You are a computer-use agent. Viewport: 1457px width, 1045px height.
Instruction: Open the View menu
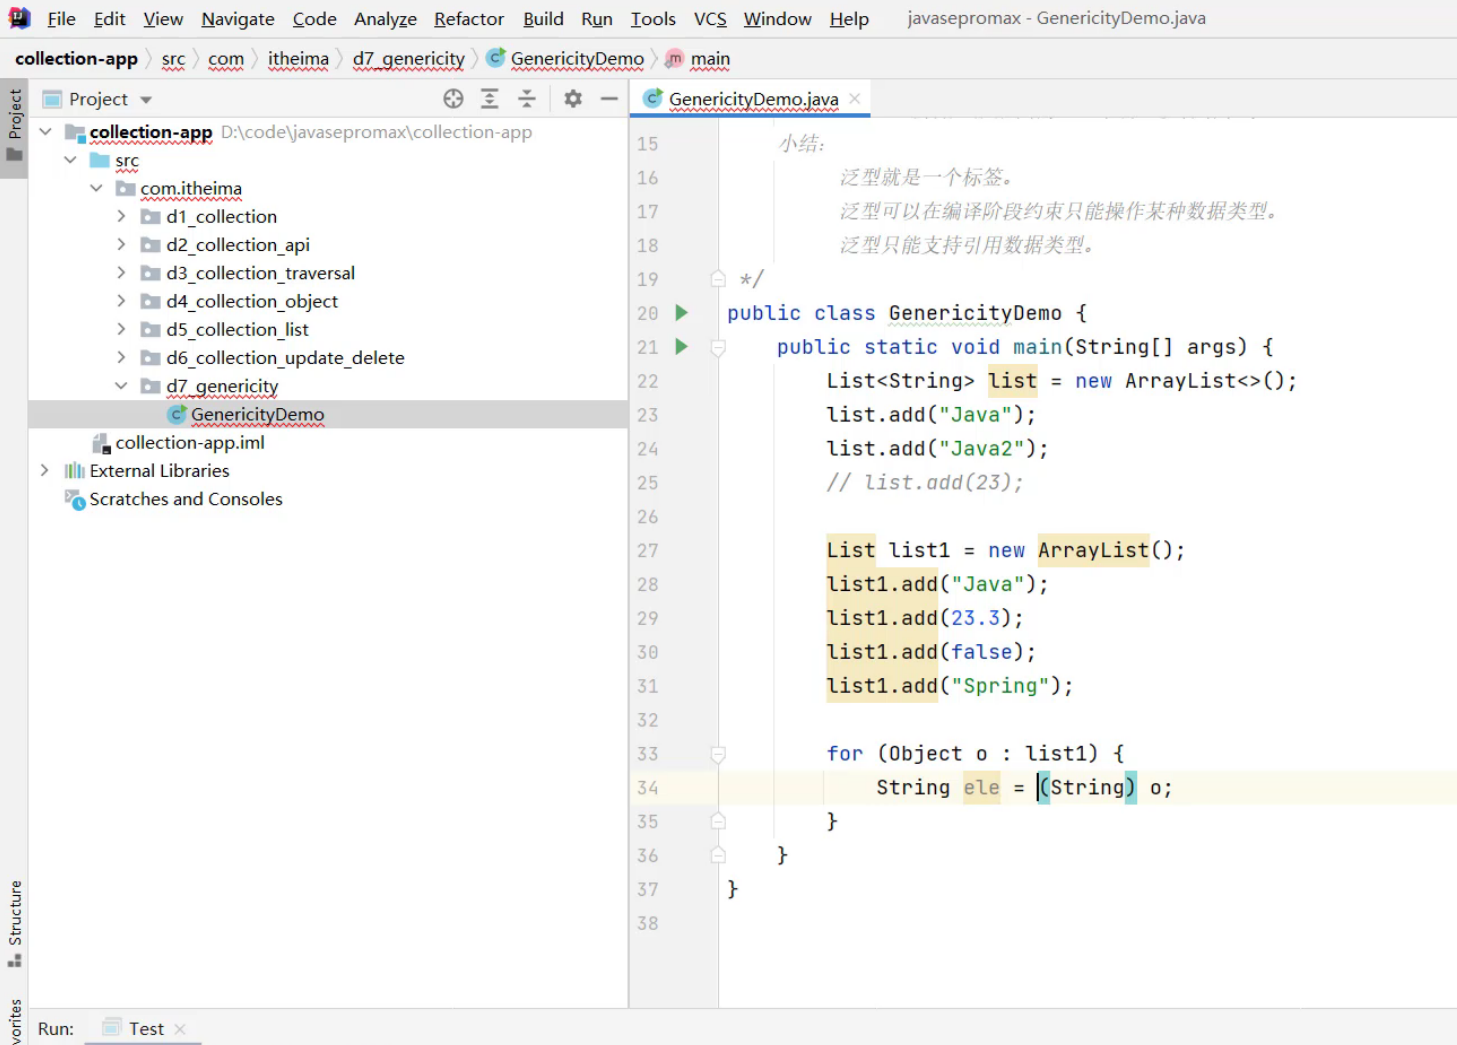point(163,19)
